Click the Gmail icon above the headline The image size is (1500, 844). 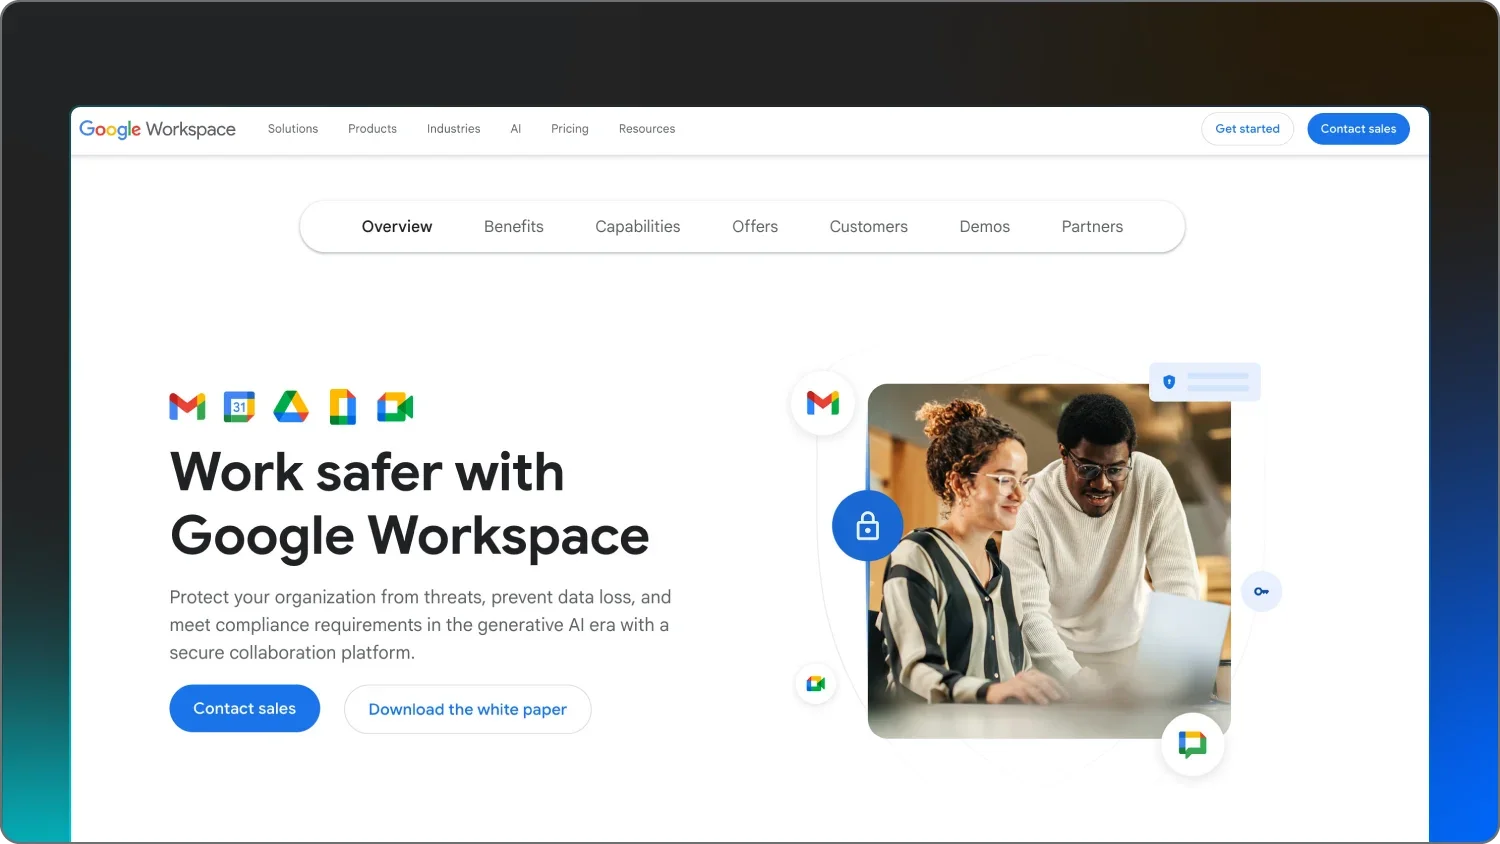tap(187, 407)
